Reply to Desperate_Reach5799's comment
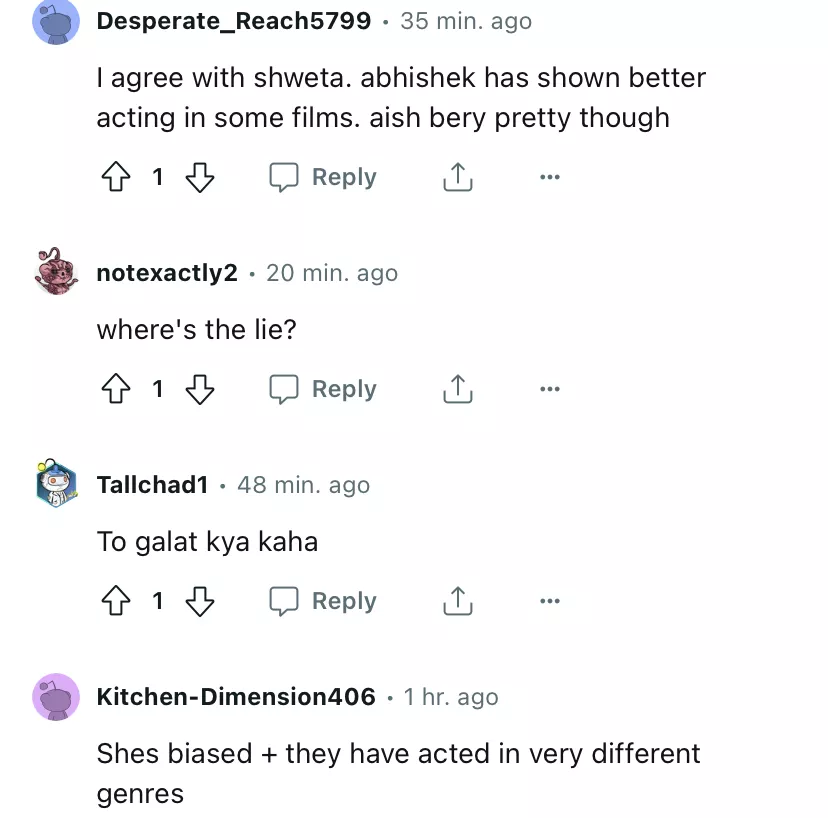The width and height of the screenshot is (828, 818). click(323, 177)
